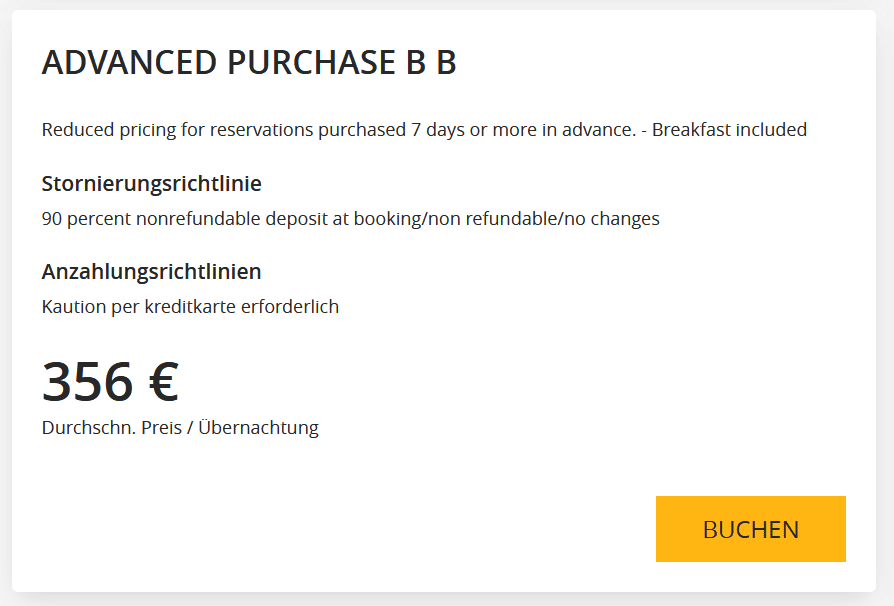Click the Stornierungsrichtlinie heading
Viewport: 894px width, 606px height.
(x=151, y=184)
